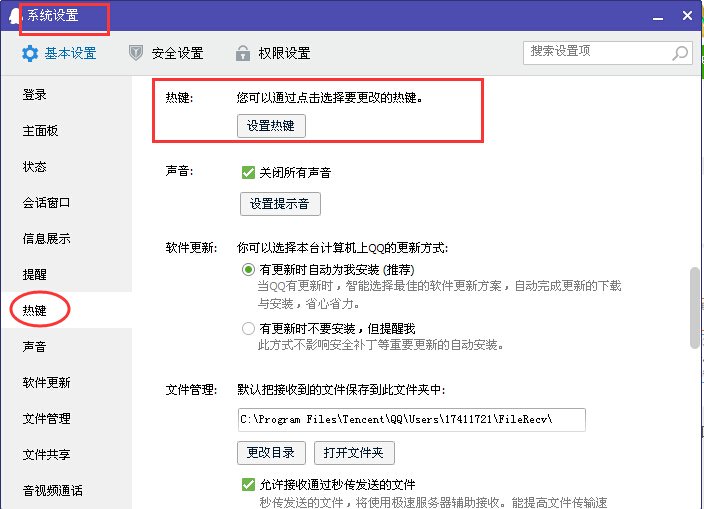Click the vertical scrollbar thumb
The image size is (704, 509).
[x=695, y=307]
